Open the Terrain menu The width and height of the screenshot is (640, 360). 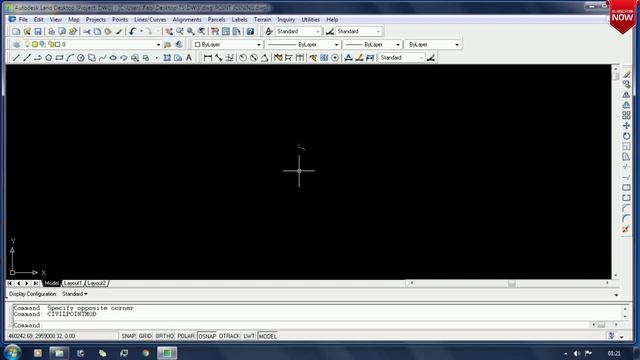point(262,20)
